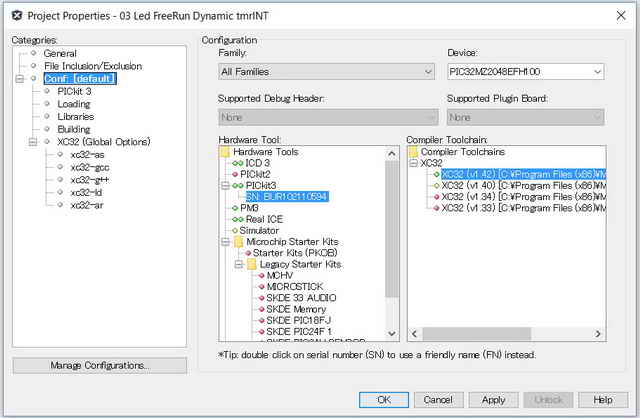Select xc32-as options
Viewport: 640px width, 418px height.
click(x=87, y=155)
